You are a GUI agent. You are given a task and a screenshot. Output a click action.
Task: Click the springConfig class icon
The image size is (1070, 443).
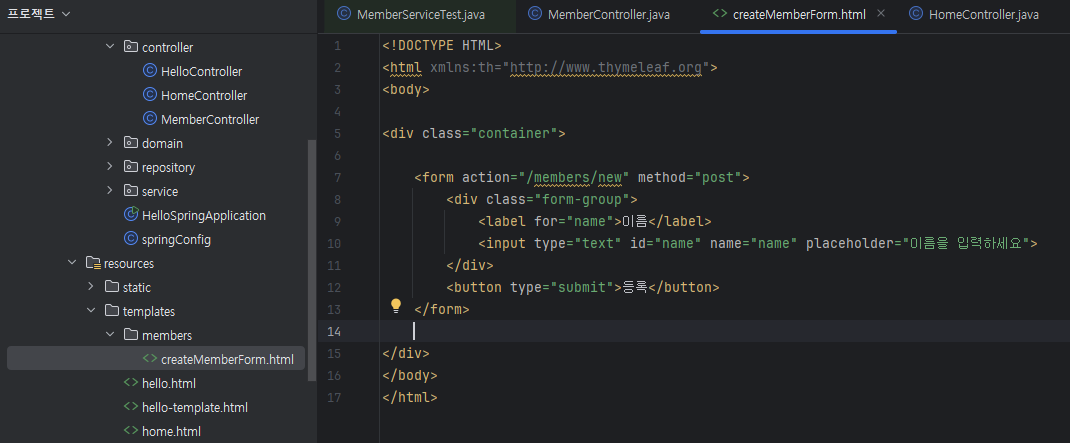tap(131, 239)
